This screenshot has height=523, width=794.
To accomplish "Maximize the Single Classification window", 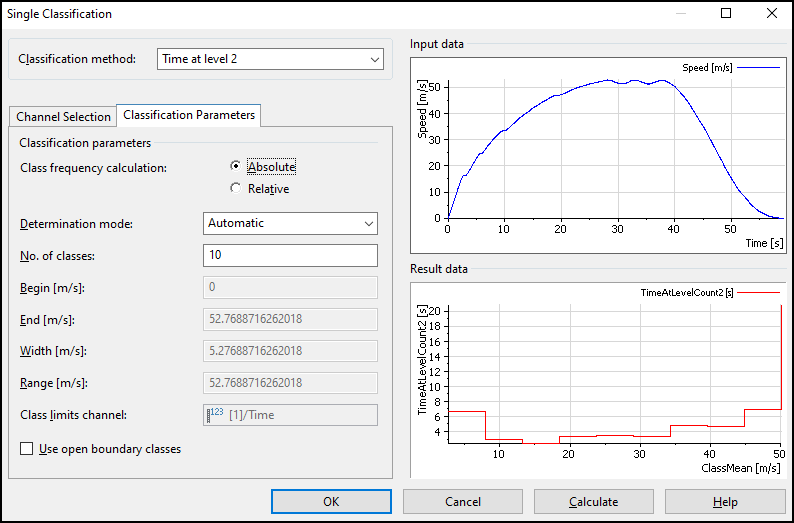I will [x=726, y=14].
